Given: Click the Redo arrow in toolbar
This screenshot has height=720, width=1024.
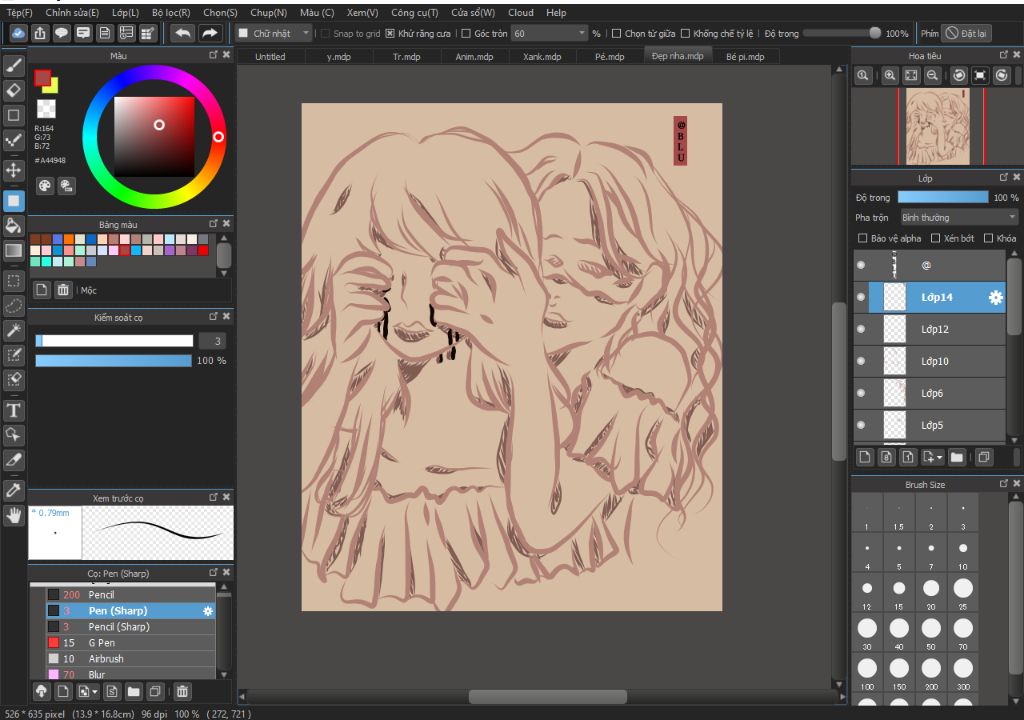Looking at the screenshot, I should coord(209,33).
